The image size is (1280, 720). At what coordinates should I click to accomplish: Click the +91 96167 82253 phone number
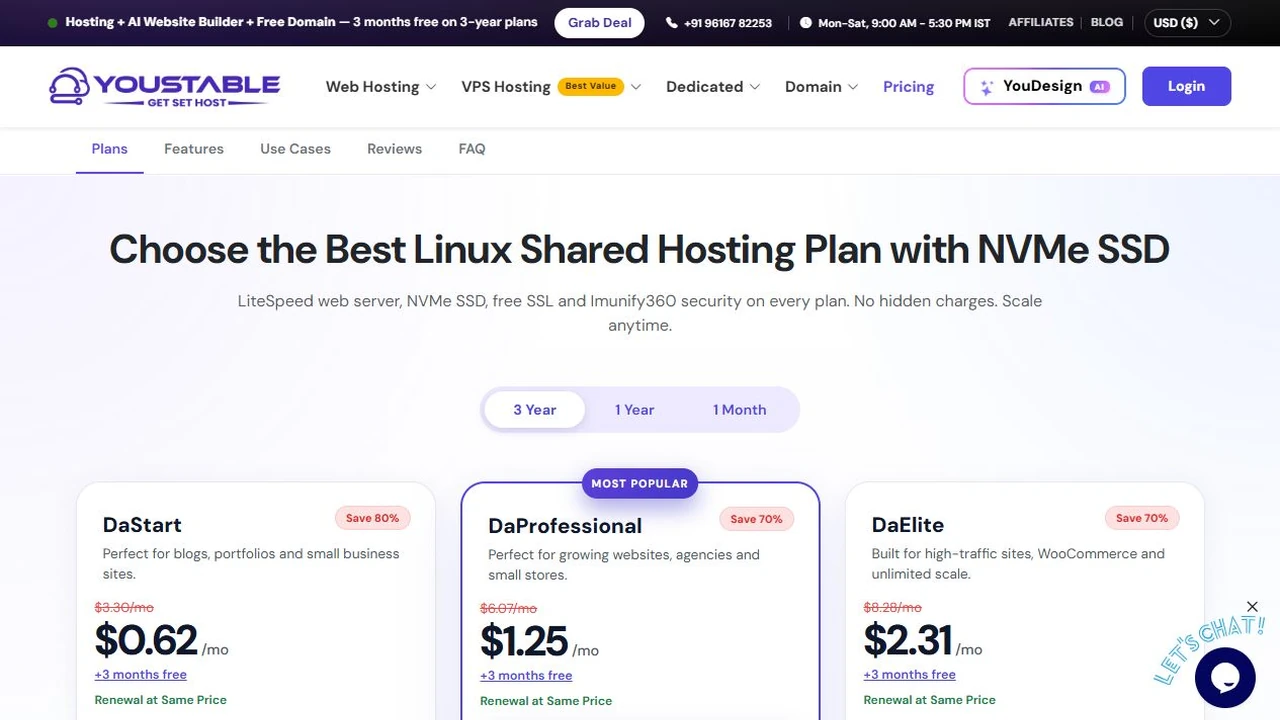pyautogui.click(x=728, y=23)
